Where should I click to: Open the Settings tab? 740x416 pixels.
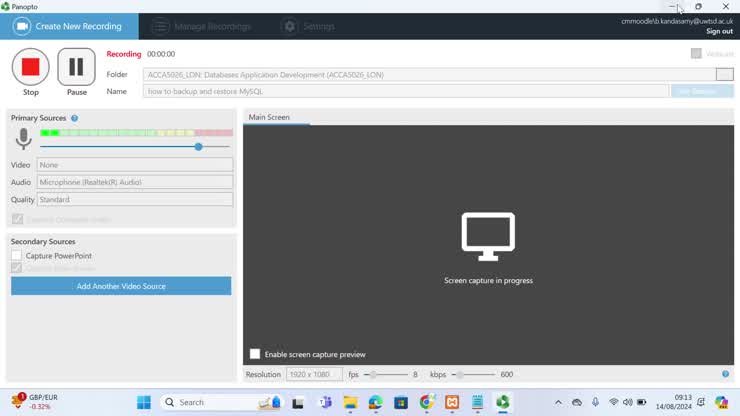pos(308,26)
